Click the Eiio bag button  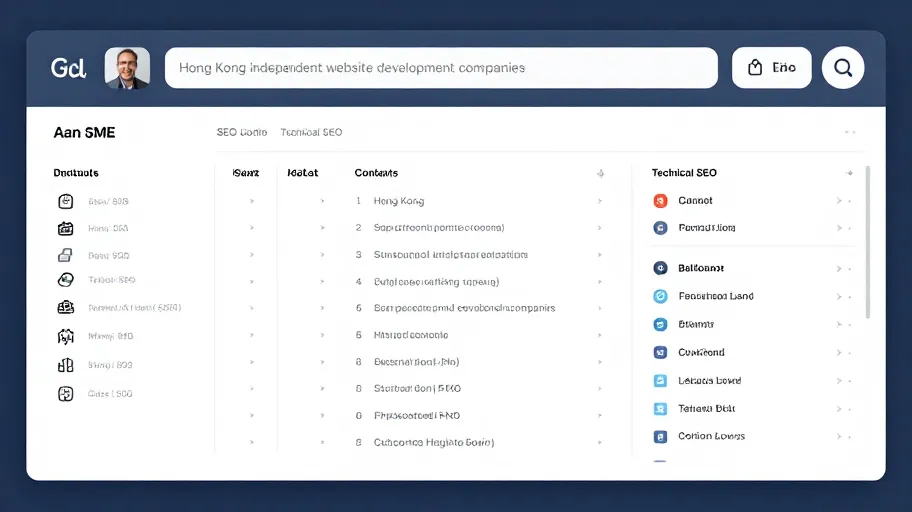pos(771,68)
